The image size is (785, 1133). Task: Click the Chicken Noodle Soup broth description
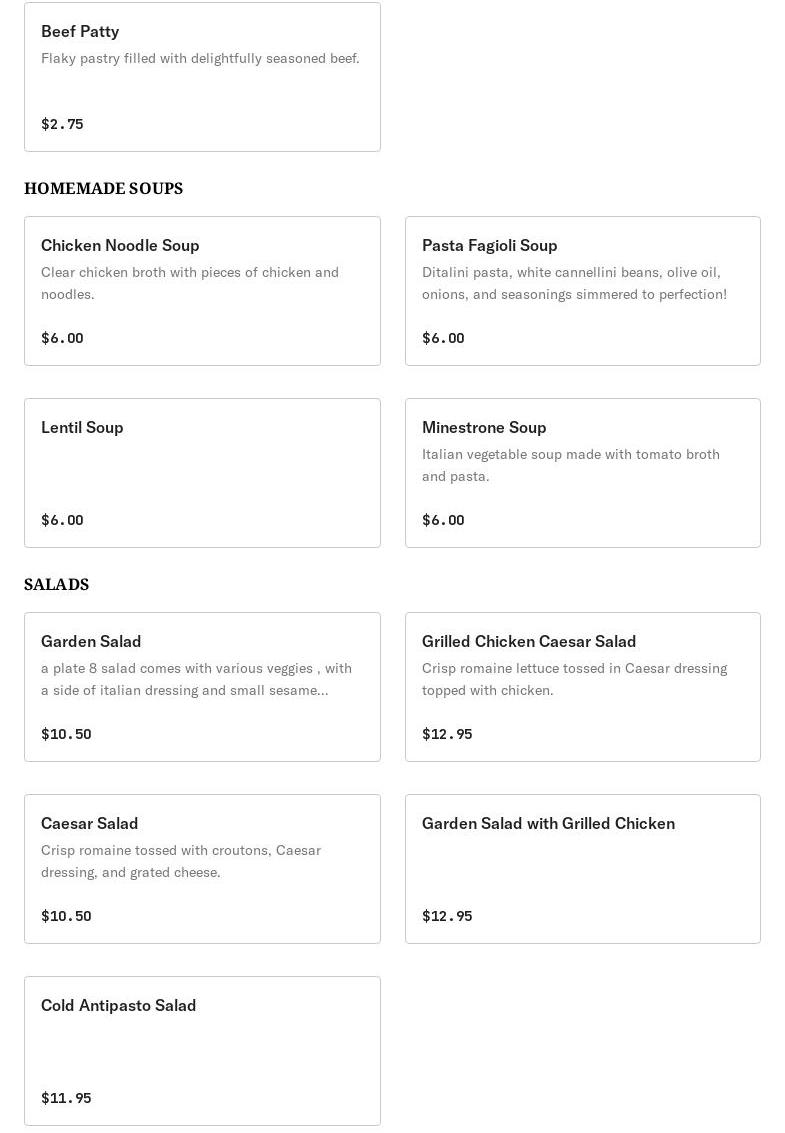[x=190, y=283]
